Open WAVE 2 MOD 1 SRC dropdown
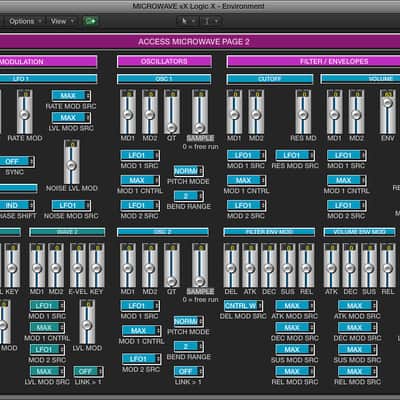 click(47, 306)
